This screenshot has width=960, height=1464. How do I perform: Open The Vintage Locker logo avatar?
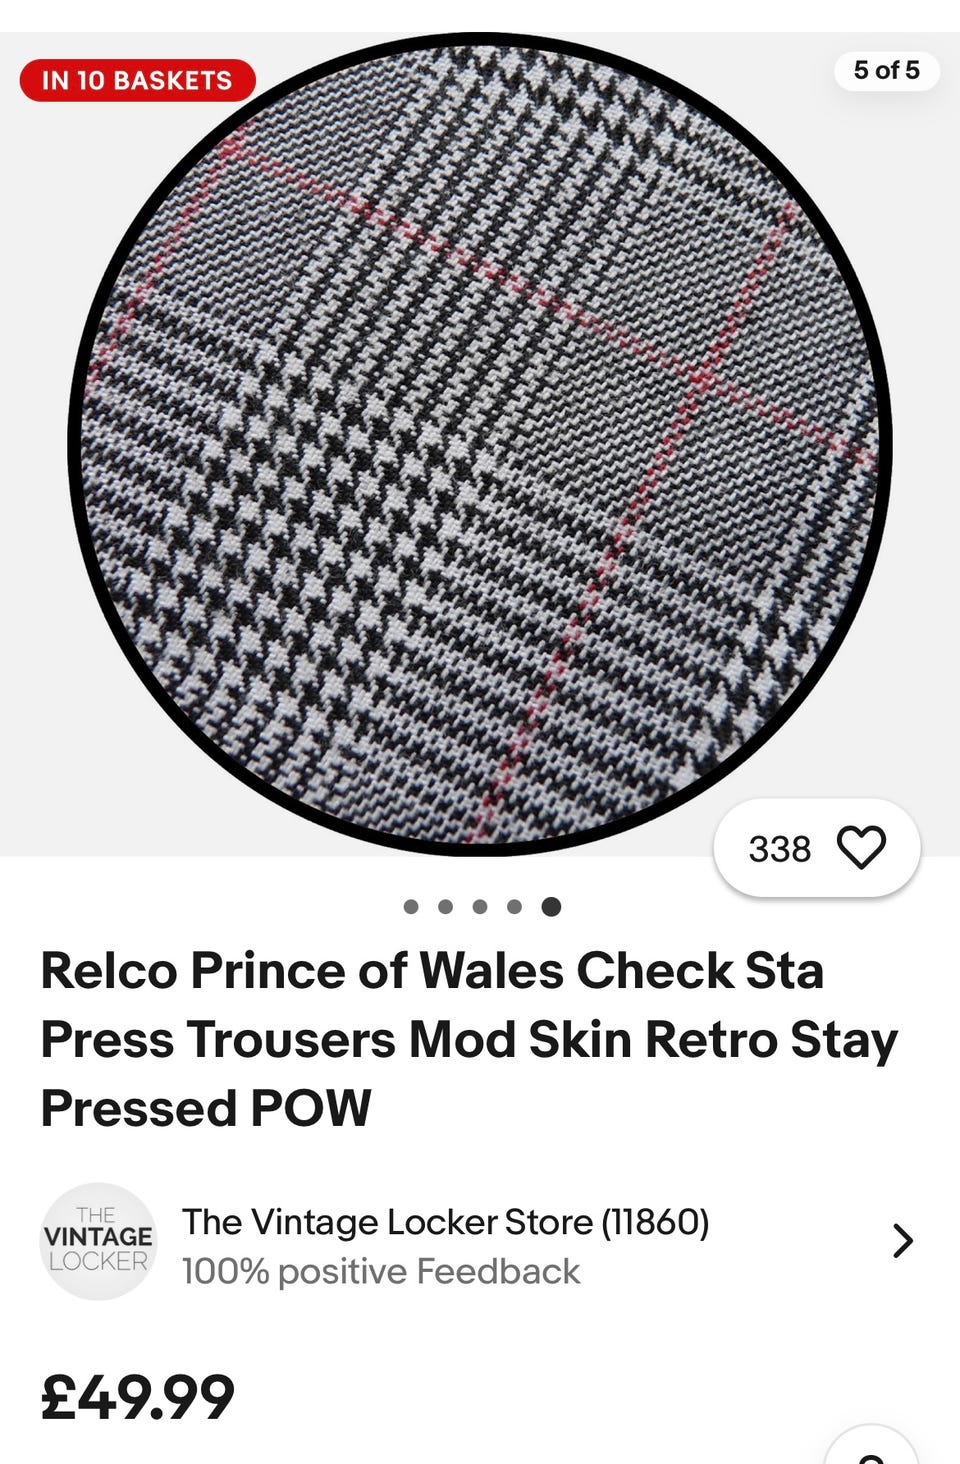point(98,1241)
